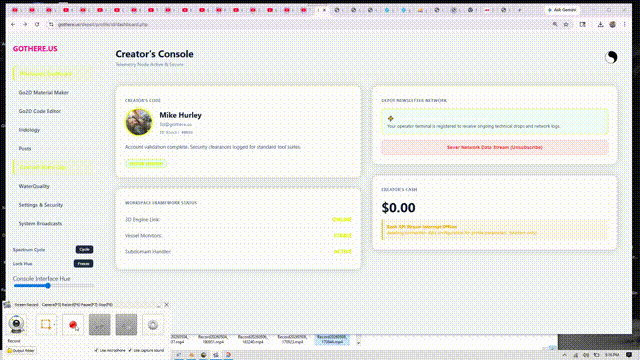Screen dimensions: 640x360
Task: Click the Mike Hurley name
Action: coord(180,115)
